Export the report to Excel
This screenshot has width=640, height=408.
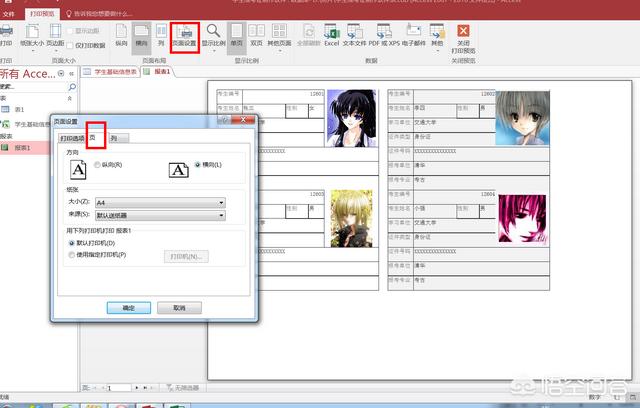click(x=332, y=35)
